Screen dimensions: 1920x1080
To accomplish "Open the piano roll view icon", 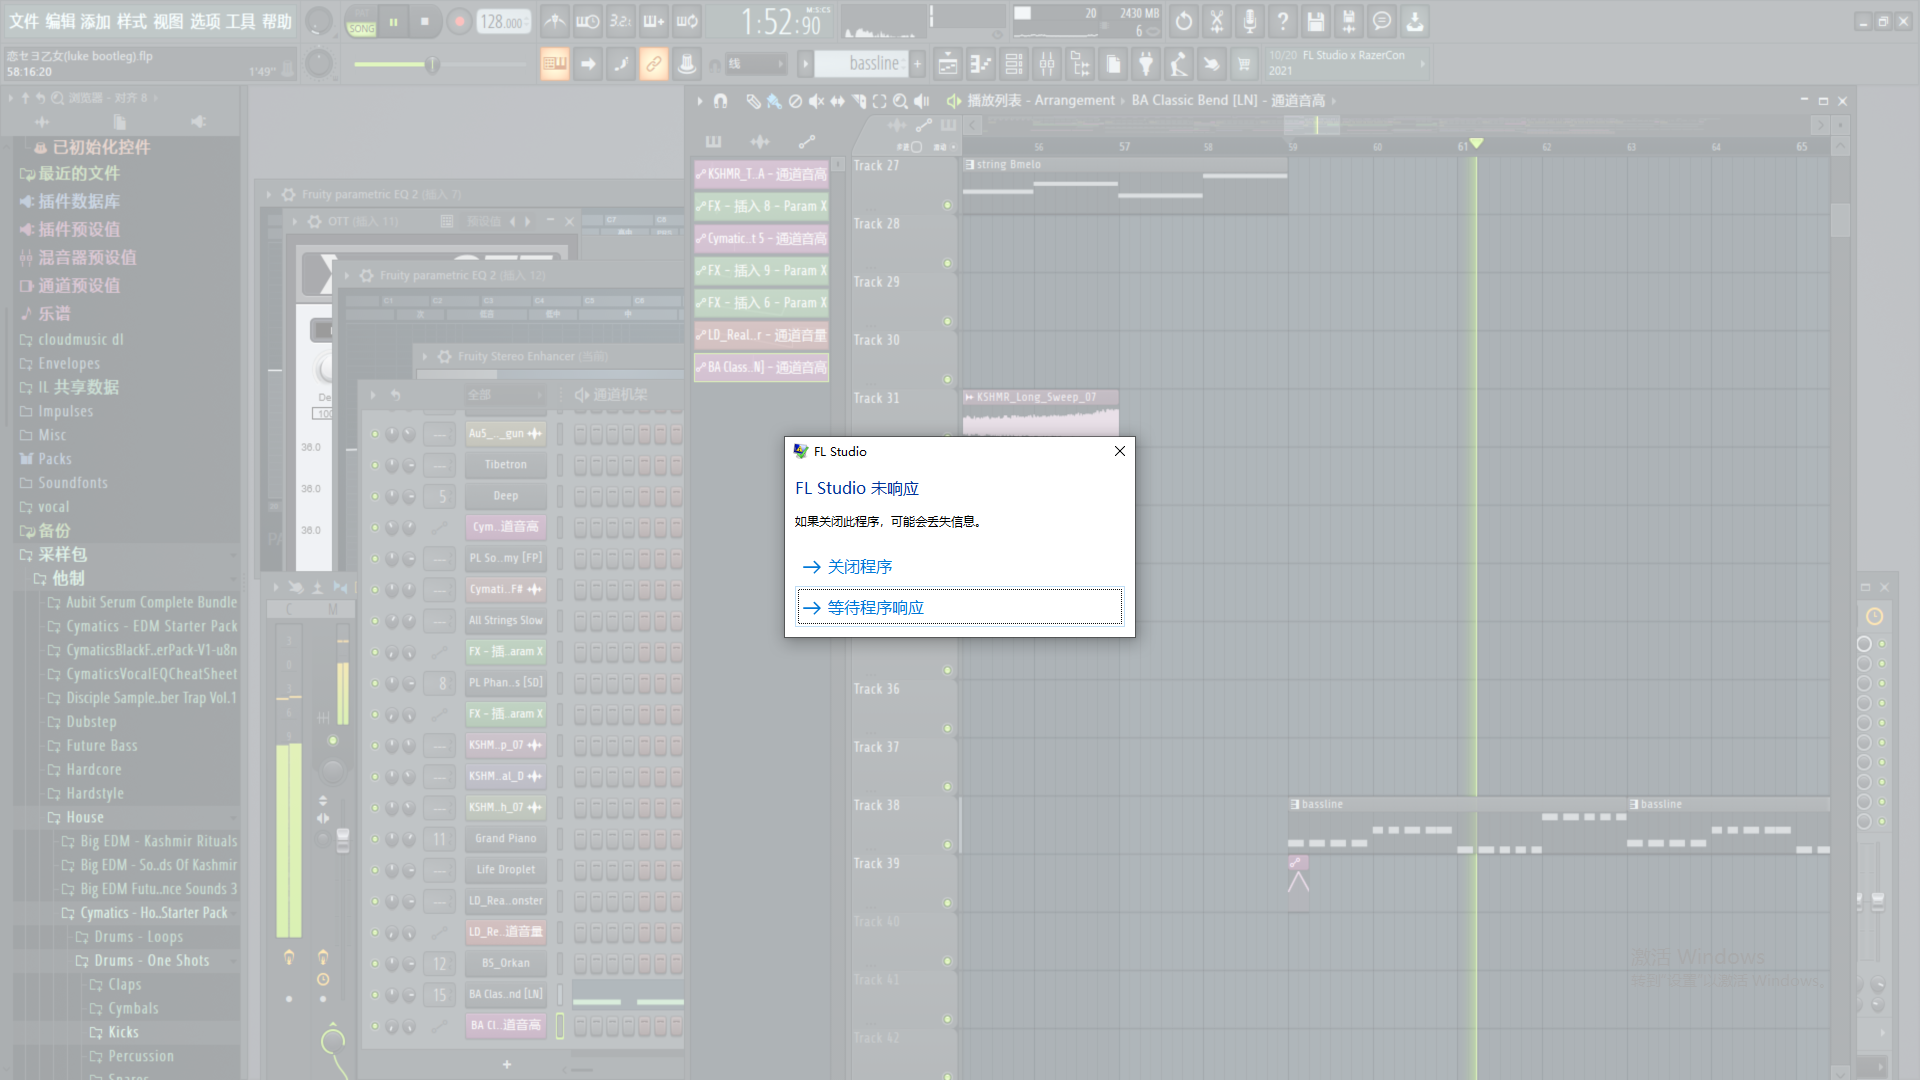I will point(981,65).
